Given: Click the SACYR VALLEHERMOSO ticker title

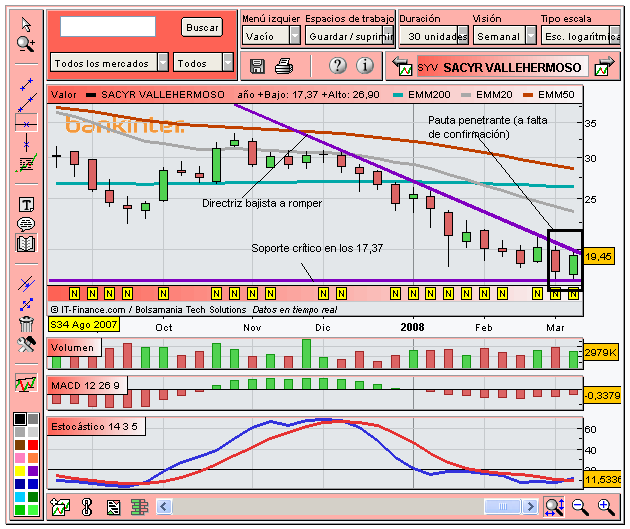Looking at the screenshot, I should pyautogui.click(x=502, y=67).
